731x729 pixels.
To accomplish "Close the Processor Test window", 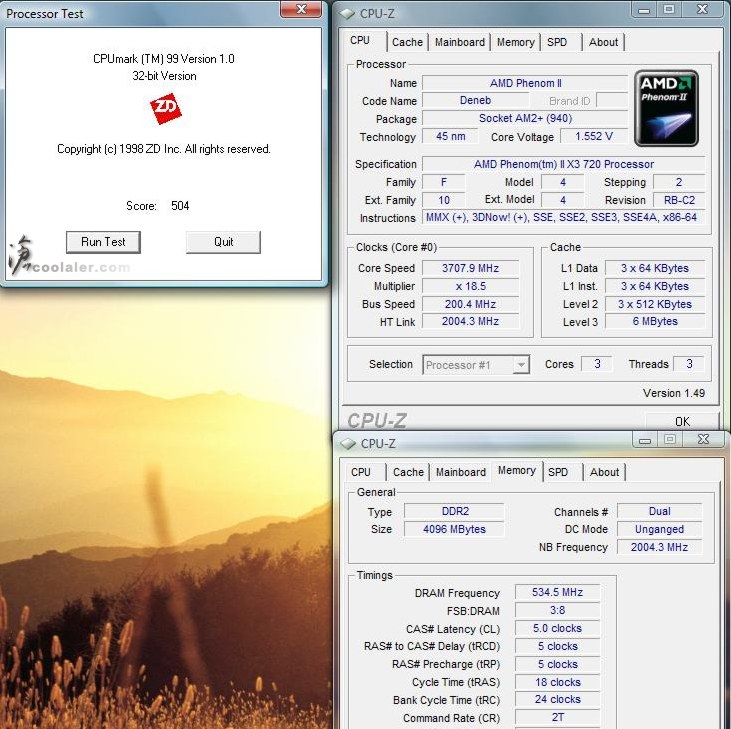I will (301, 9).
